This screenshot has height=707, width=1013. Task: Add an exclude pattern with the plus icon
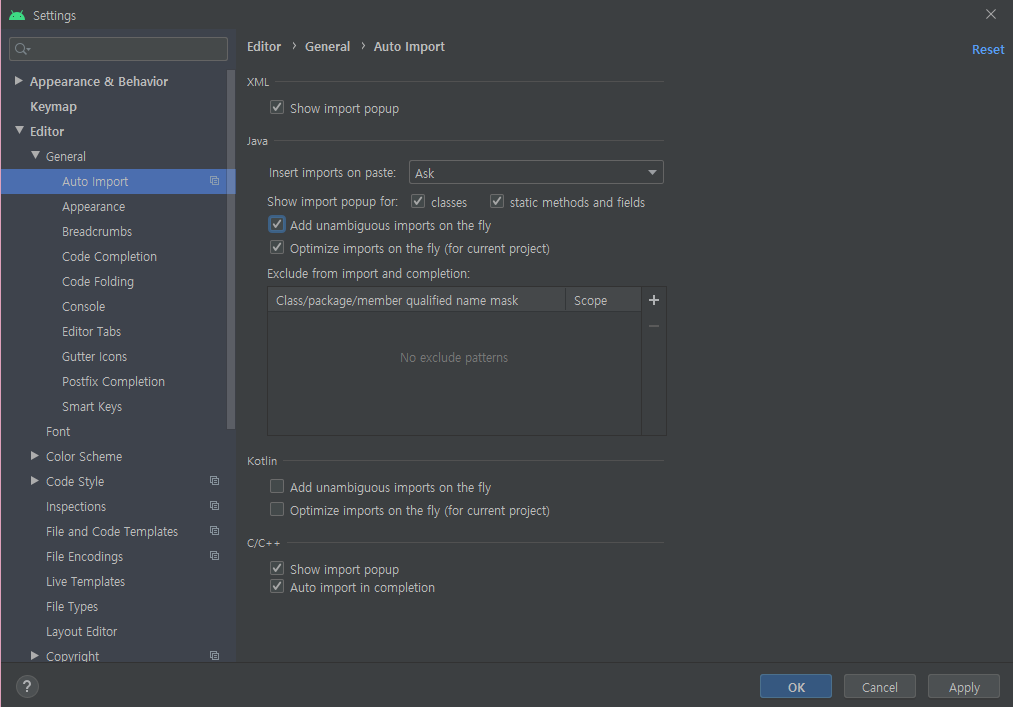pos(654,300)
